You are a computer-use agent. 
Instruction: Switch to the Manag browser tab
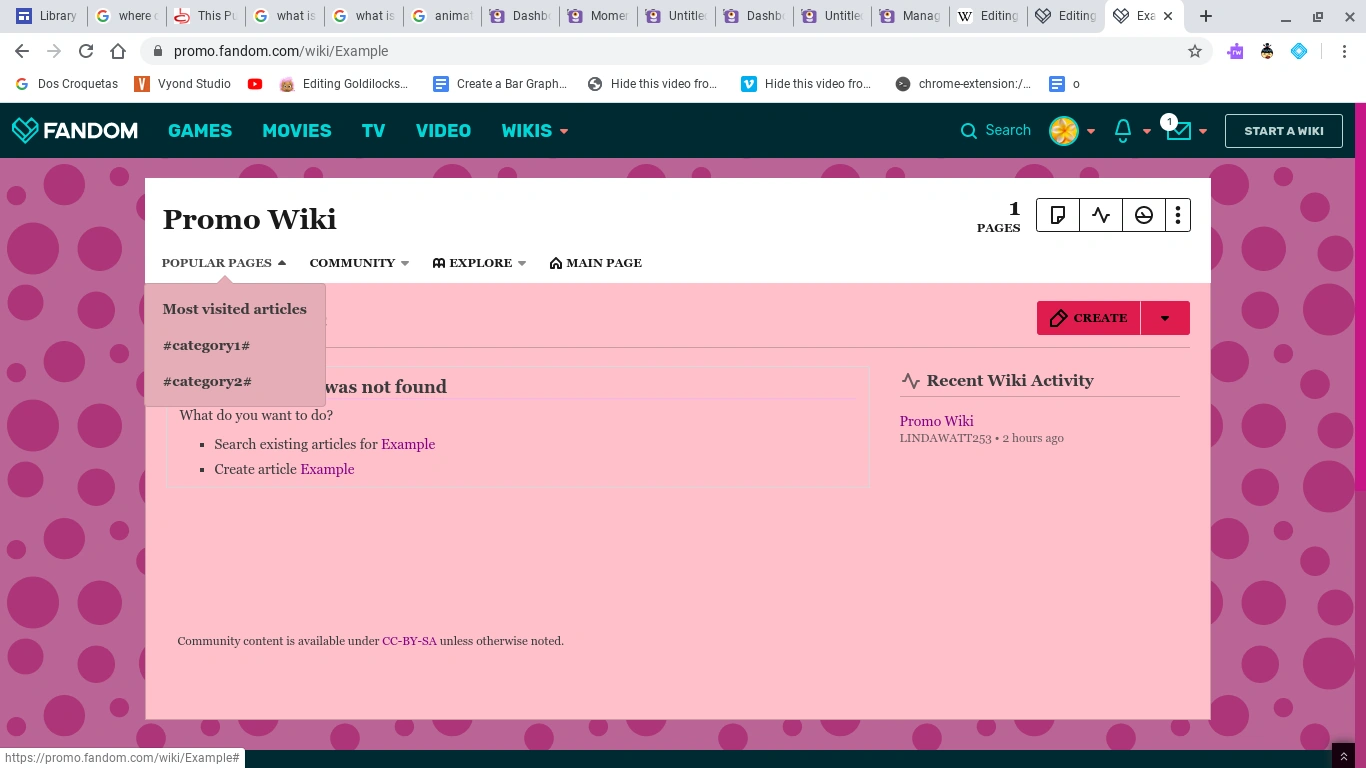tap(912, 16)
